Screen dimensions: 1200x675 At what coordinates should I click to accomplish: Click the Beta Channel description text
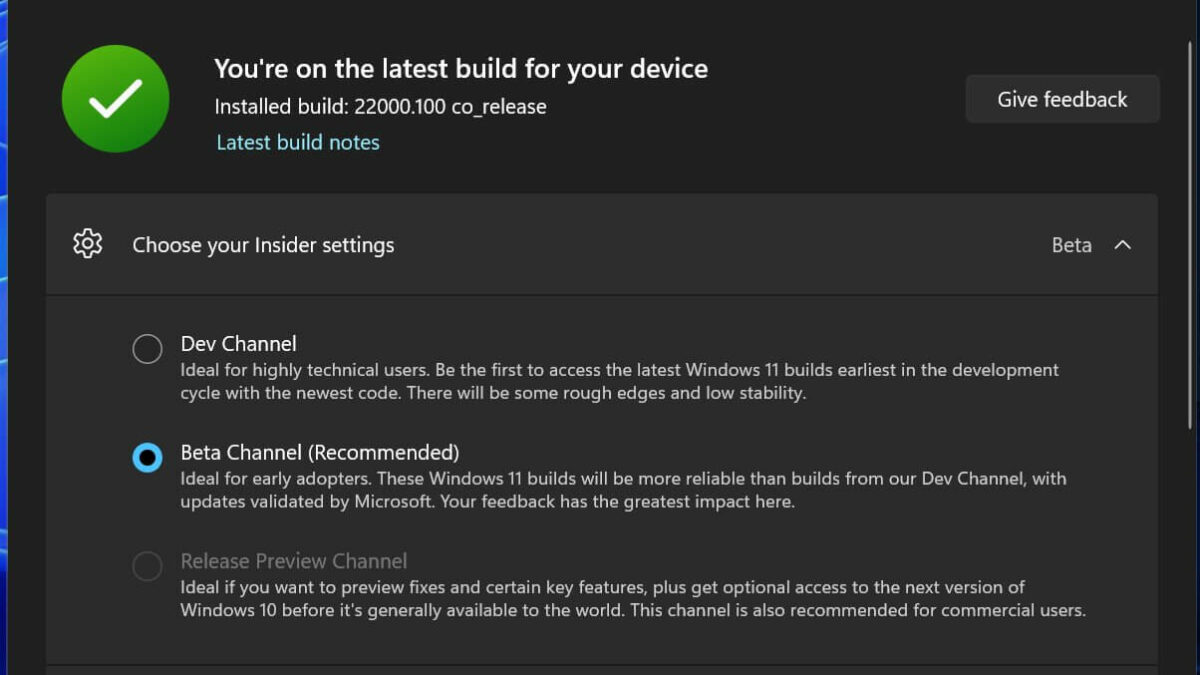click(622, 490)
